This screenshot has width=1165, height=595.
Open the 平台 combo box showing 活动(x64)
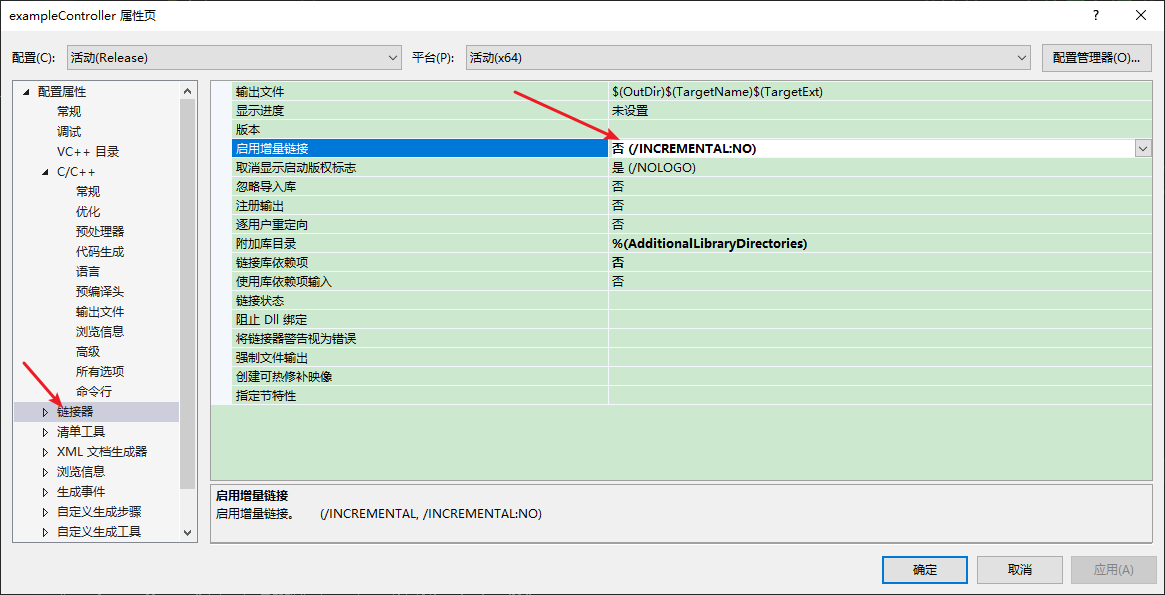point(1021,57)
